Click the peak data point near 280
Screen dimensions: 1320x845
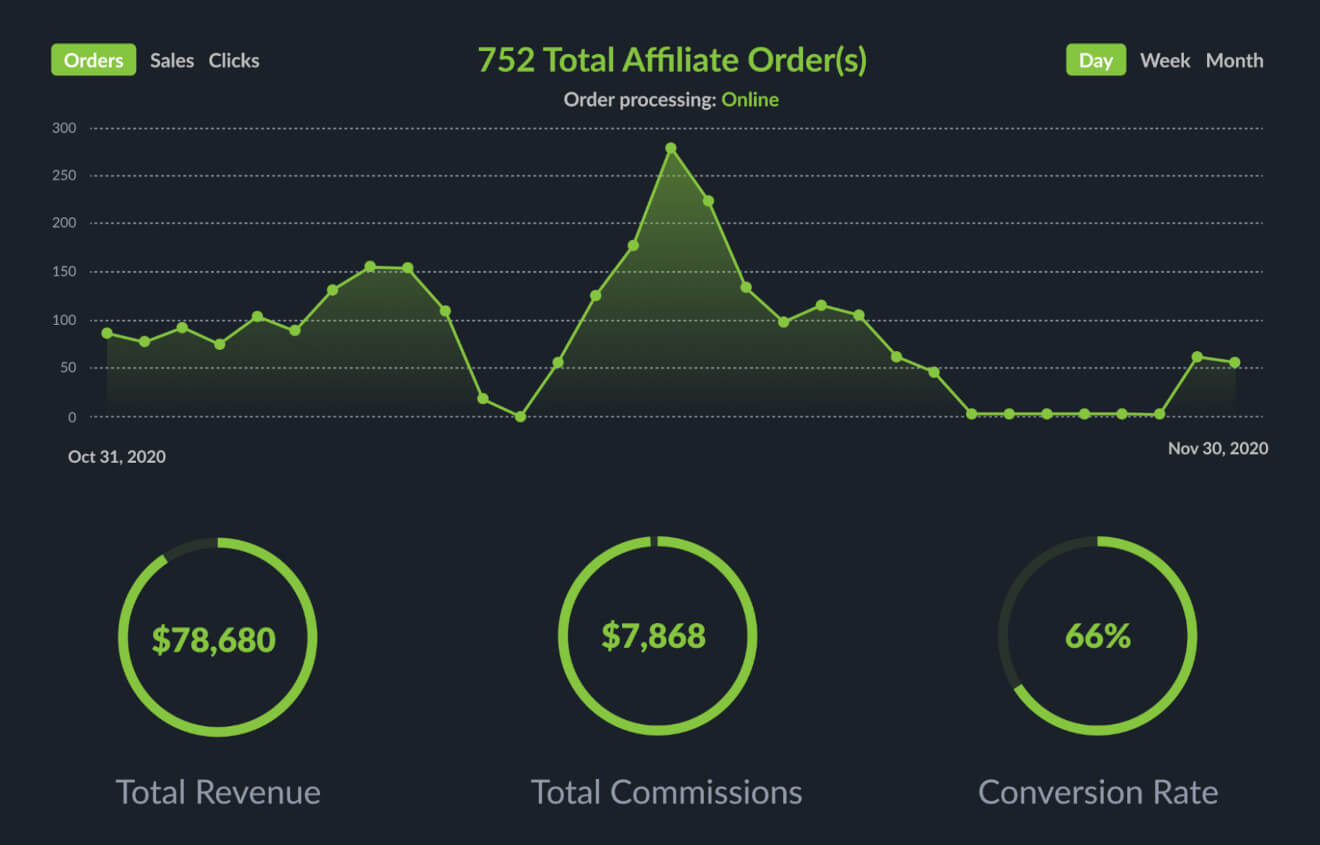tap(671, 148)
